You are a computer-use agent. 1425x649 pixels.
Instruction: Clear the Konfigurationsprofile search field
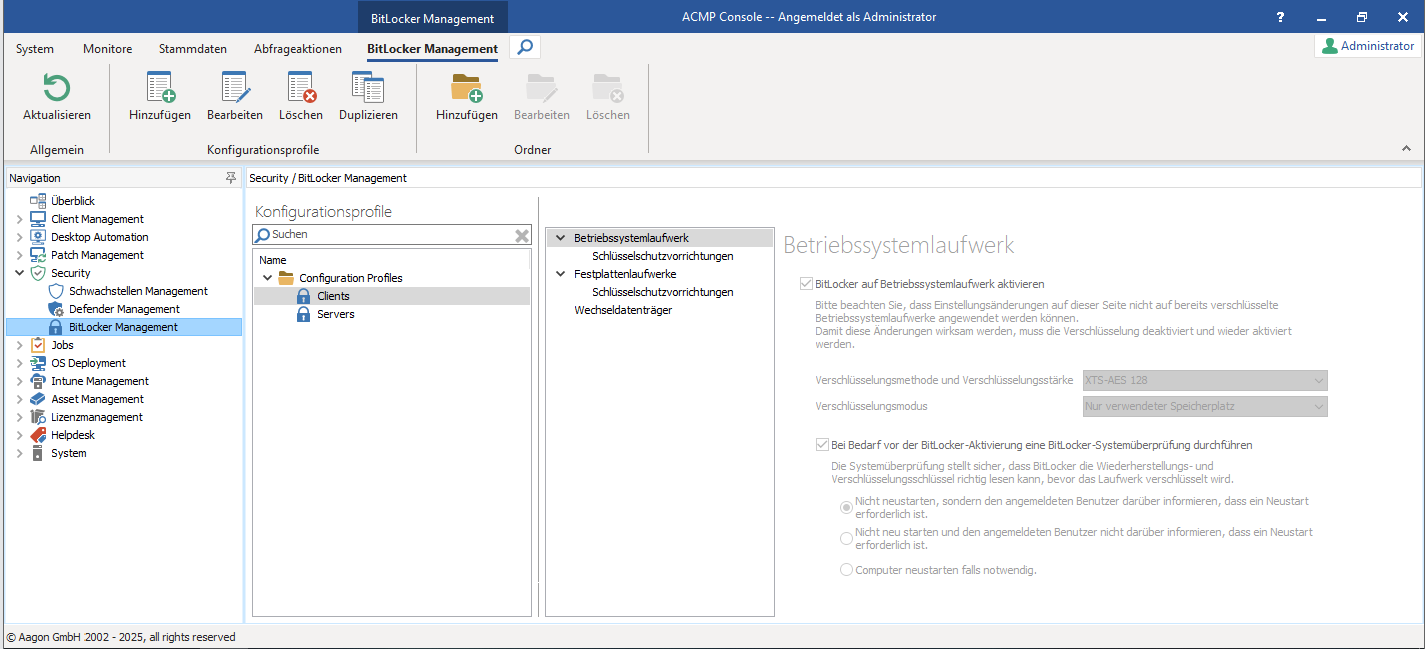(521, 234)
